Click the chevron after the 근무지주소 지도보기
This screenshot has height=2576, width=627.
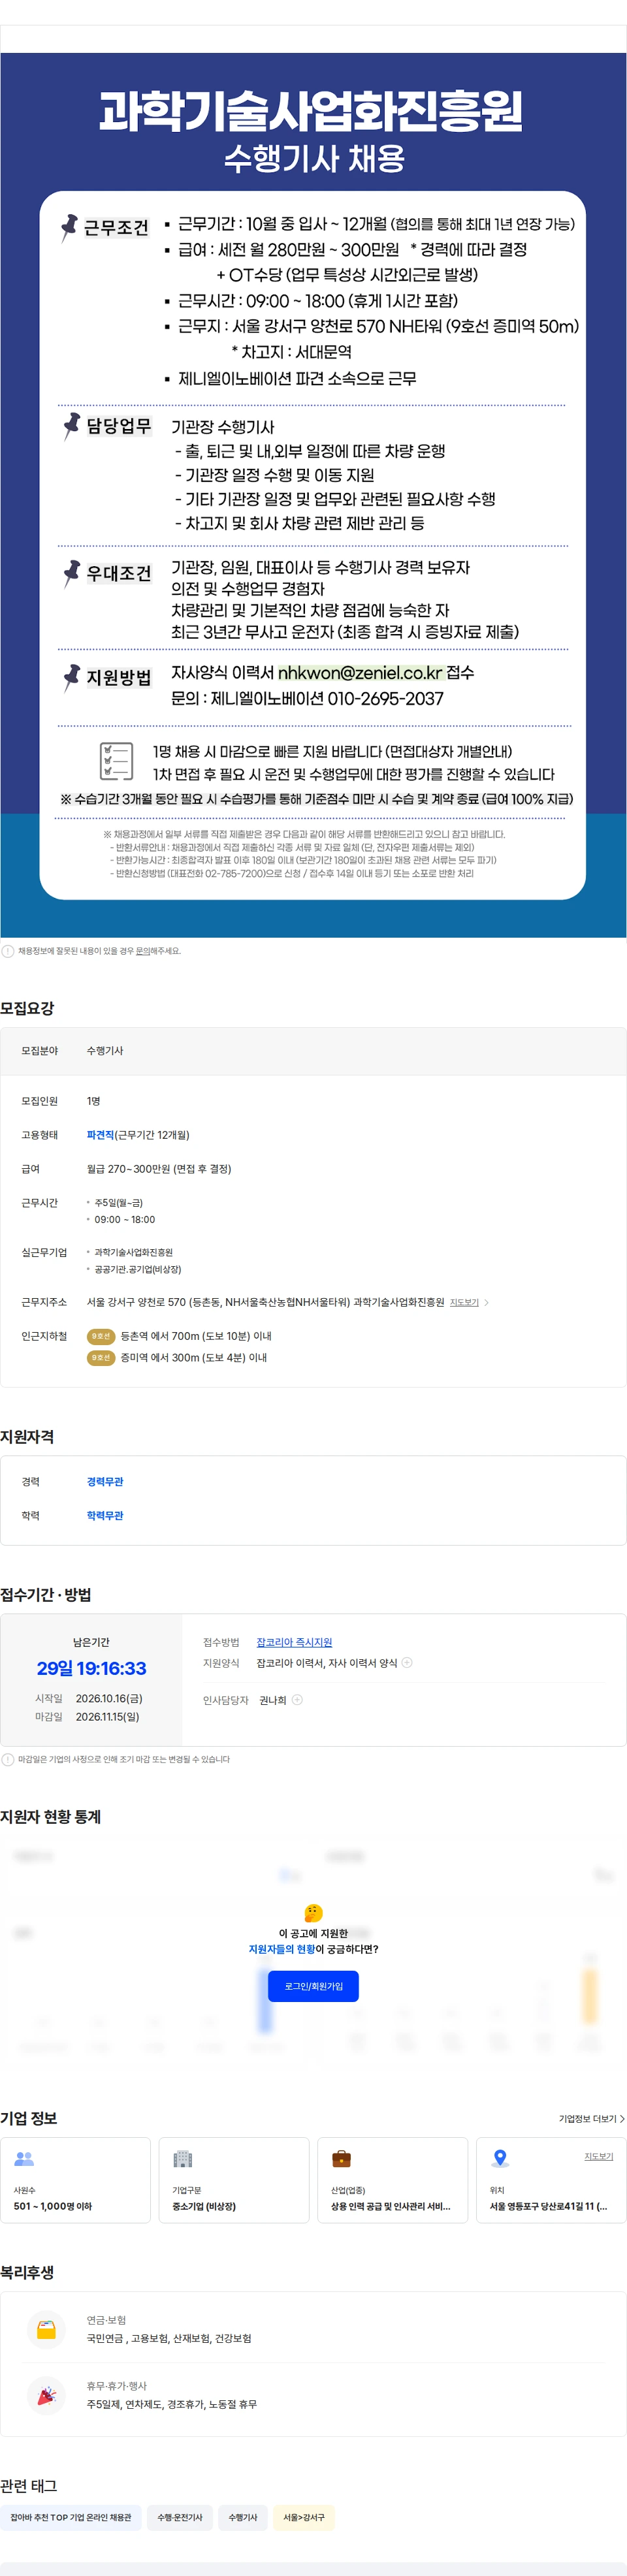click(486, 1302)
